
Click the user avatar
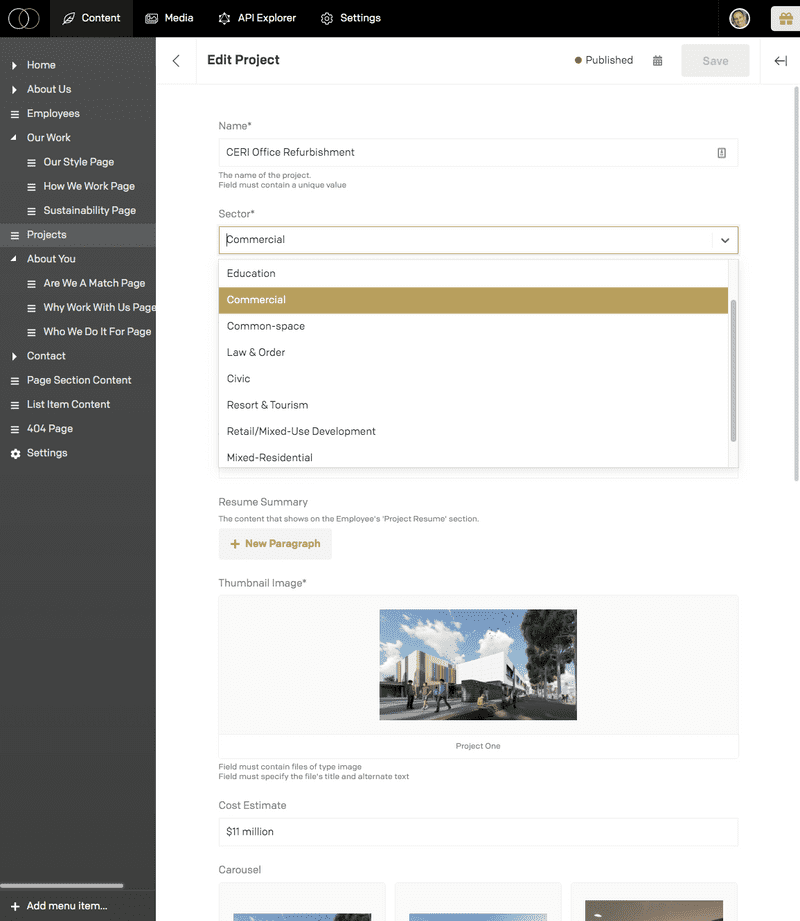740,18
